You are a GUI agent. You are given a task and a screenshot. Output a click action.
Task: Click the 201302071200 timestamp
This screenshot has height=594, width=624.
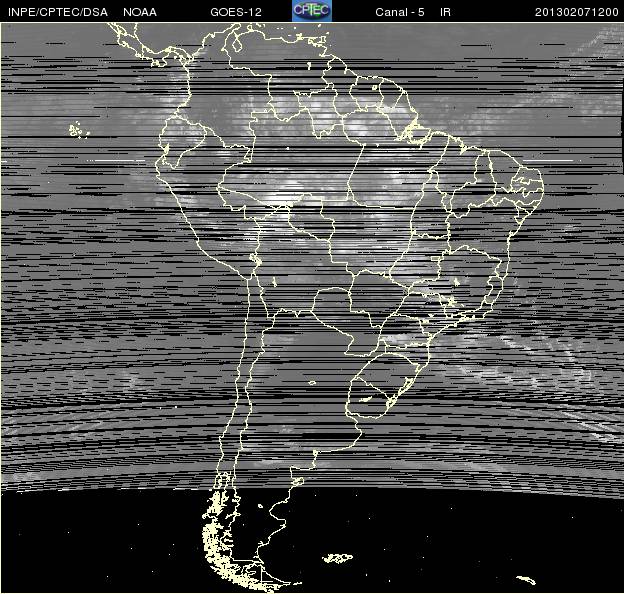click(x=577, y=12)
